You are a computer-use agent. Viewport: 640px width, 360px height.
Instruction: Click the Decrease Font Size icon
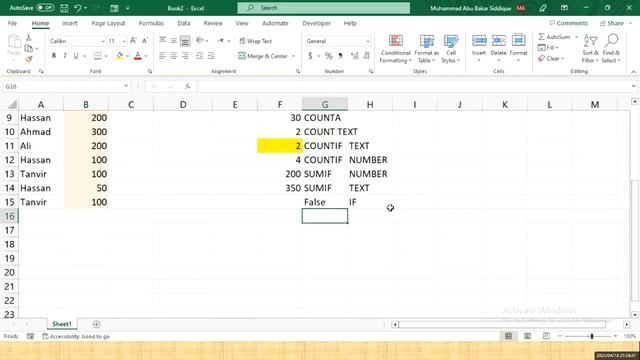point(145,41)
